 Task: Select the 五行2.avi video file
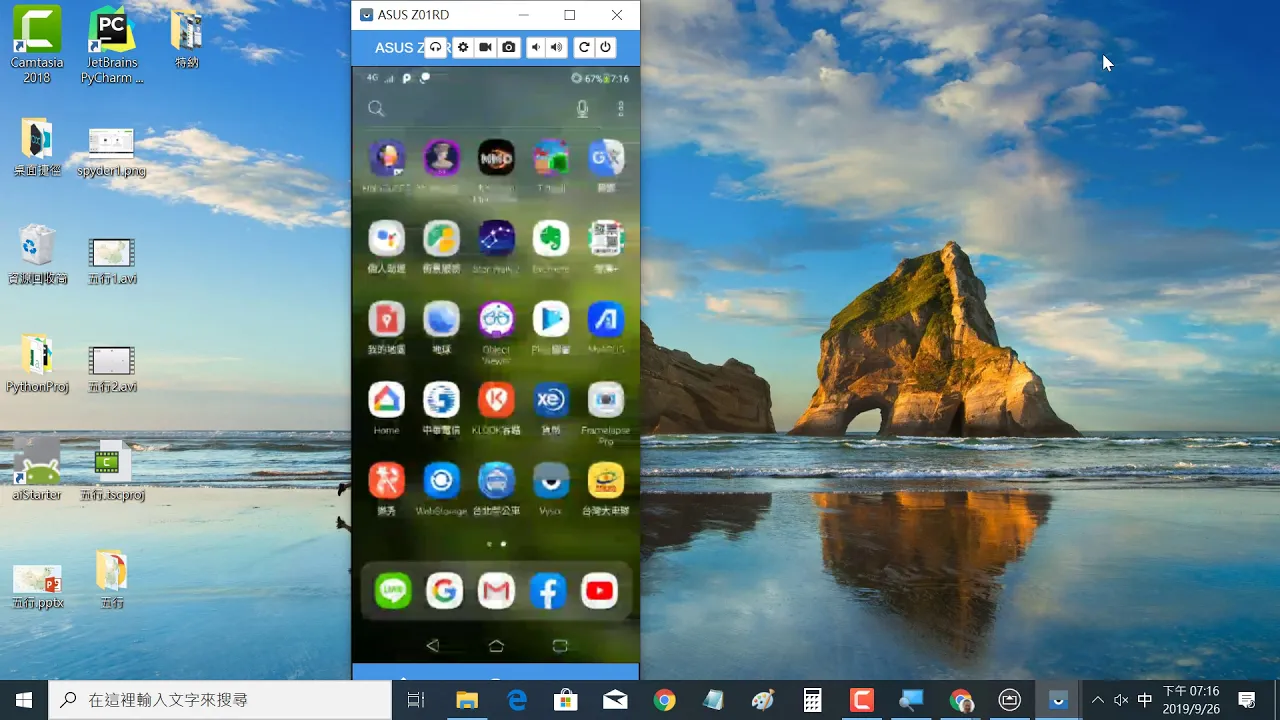(112, 369)
